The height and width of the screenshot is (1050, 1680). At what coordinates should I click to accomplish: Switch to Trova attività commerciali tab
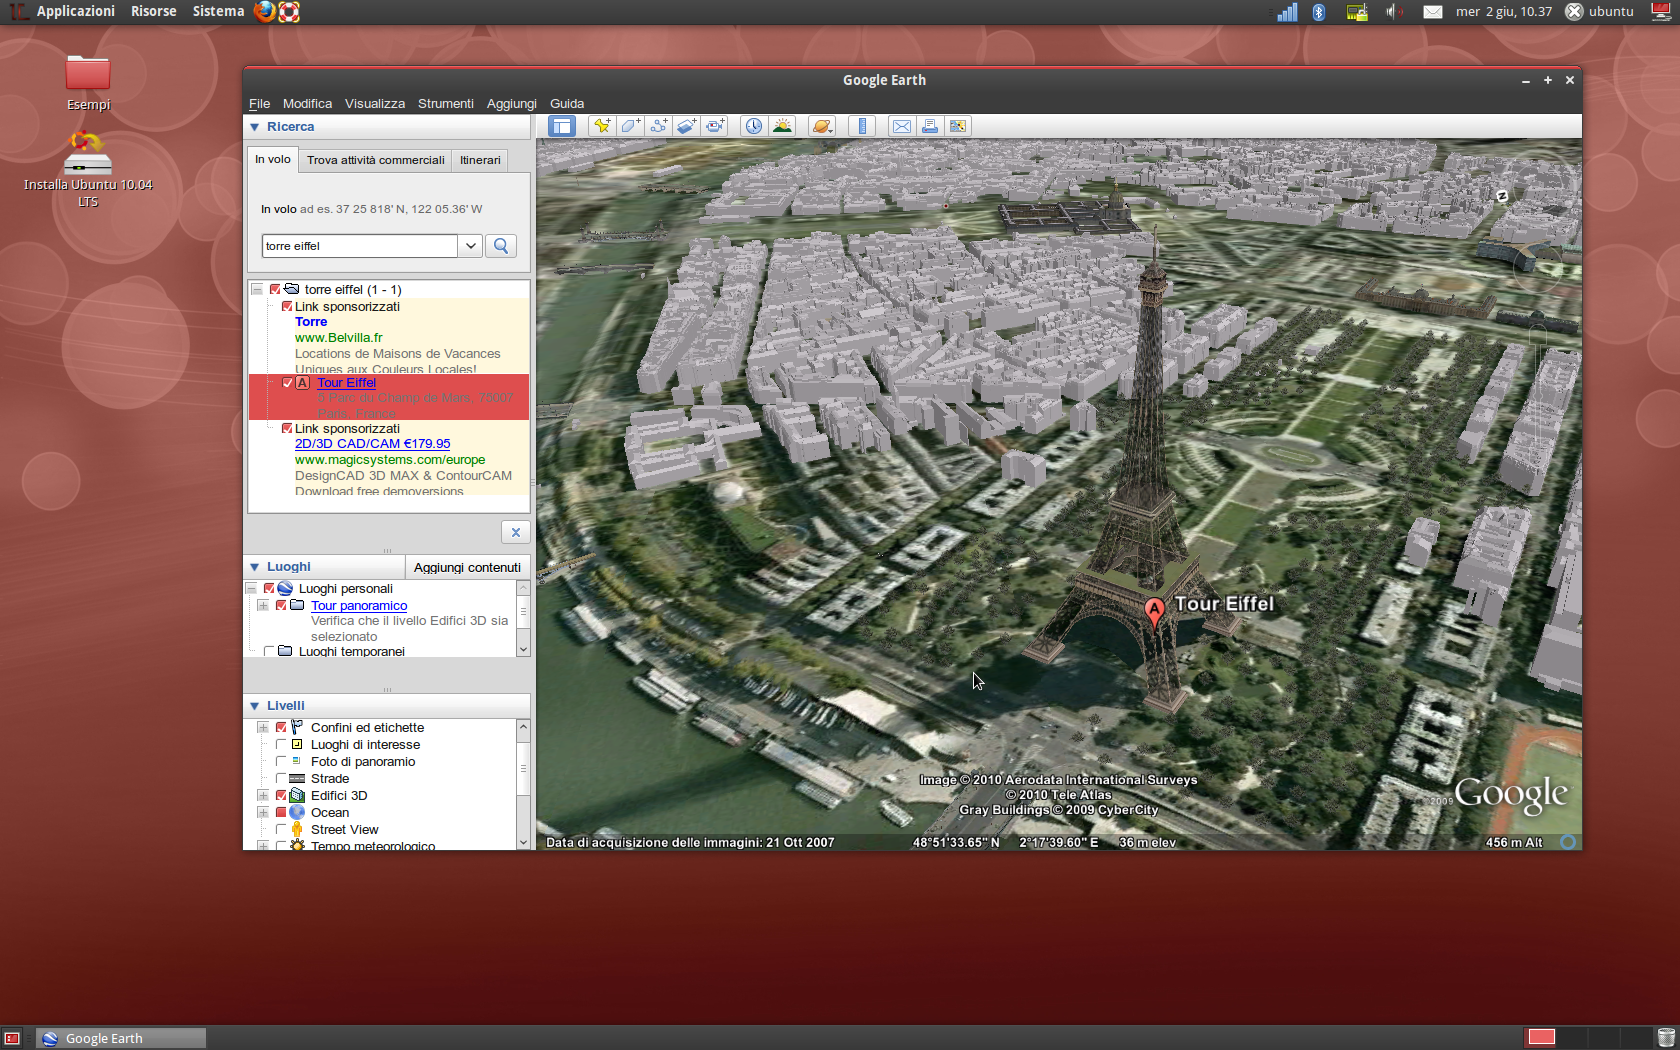pos(376,160)
